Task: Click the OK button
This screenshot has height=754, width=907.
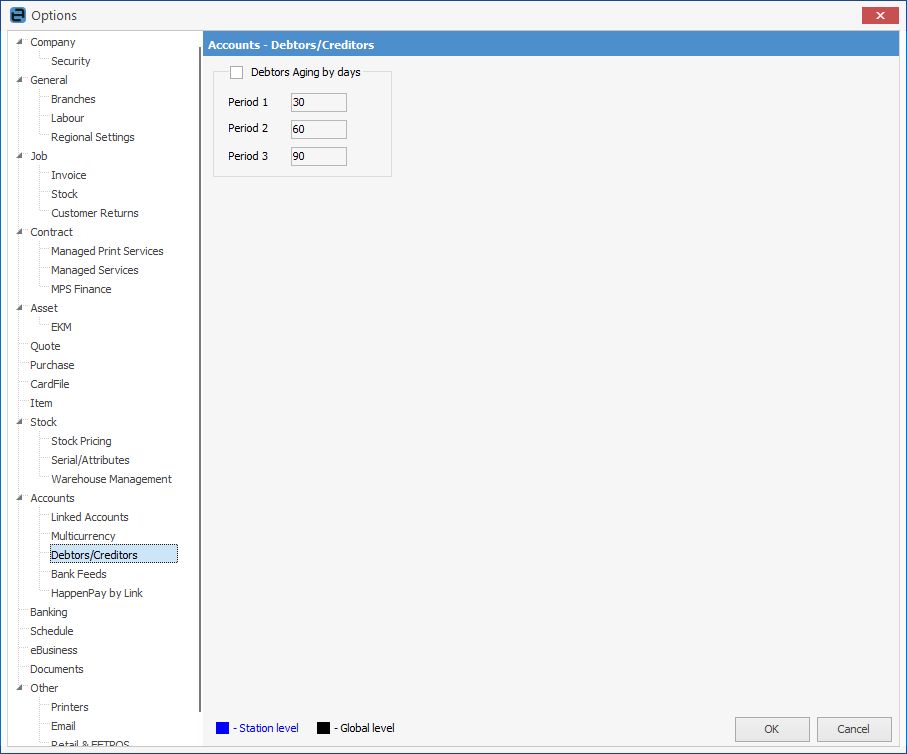Action: (x=772, y=729)
